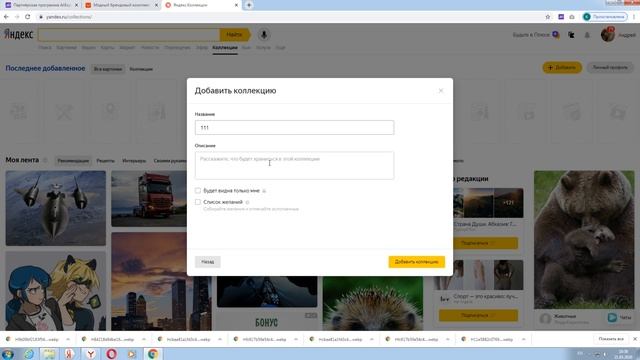Viewport: 640px width, 360px height.
Task: Check Список желаний checkbox
Action: click(x=198, y=202)
